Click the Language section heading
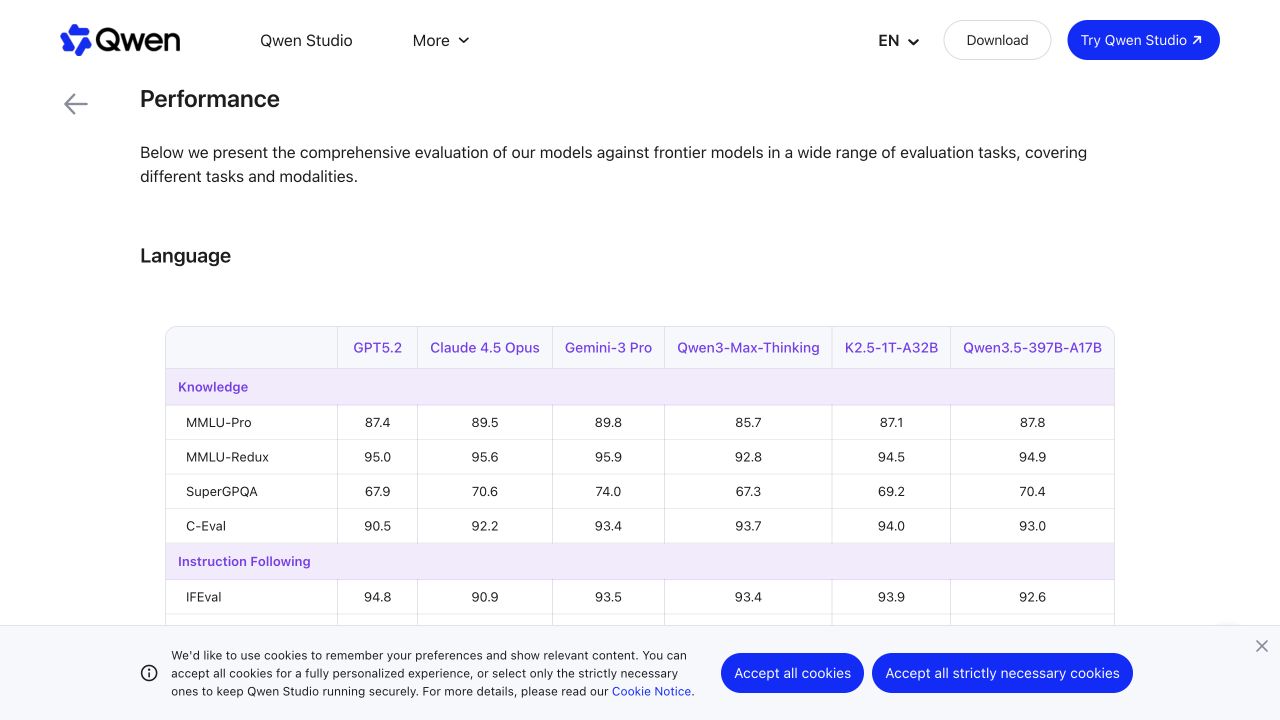Image resolution: width=1280 pixels, height=720 pixels. pos(185,256)
